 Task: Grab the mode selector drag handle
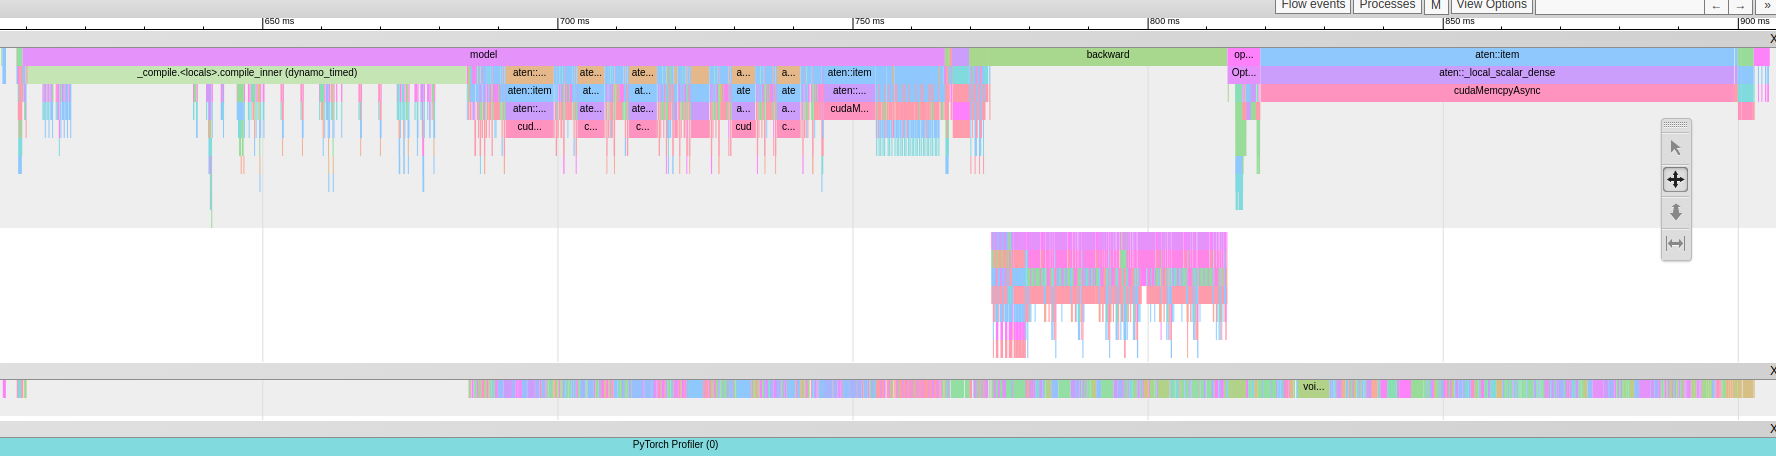[x=1676, y=125]
